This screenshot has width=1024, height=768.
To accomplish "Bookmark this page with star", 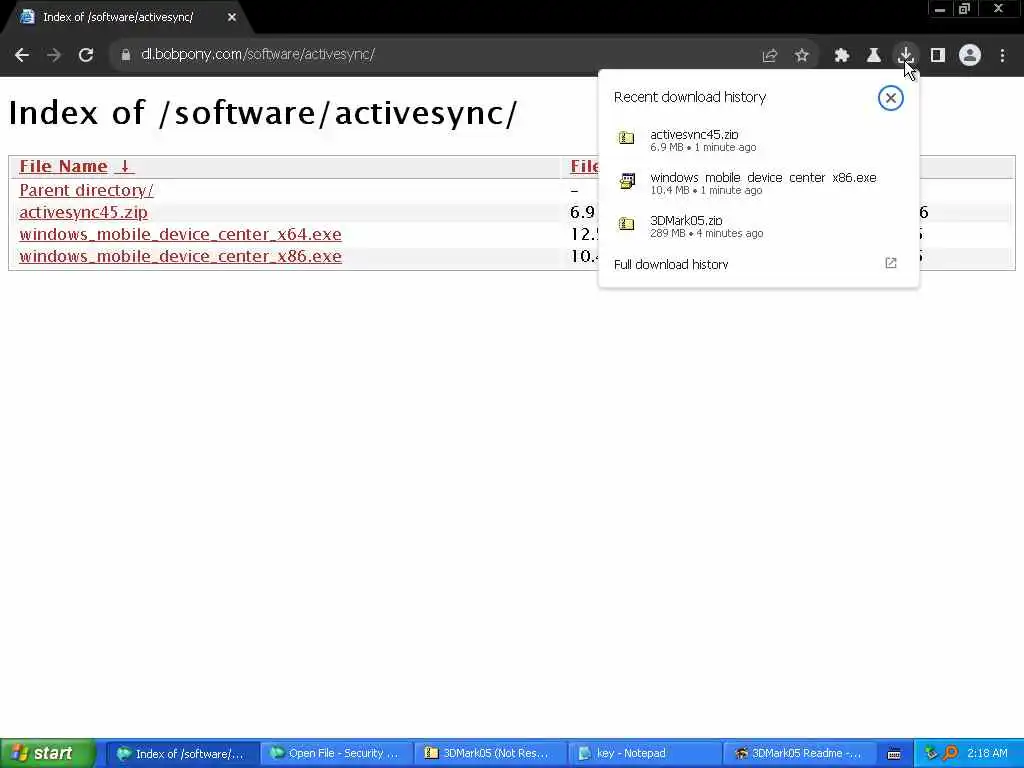I will tap(802, 56).
